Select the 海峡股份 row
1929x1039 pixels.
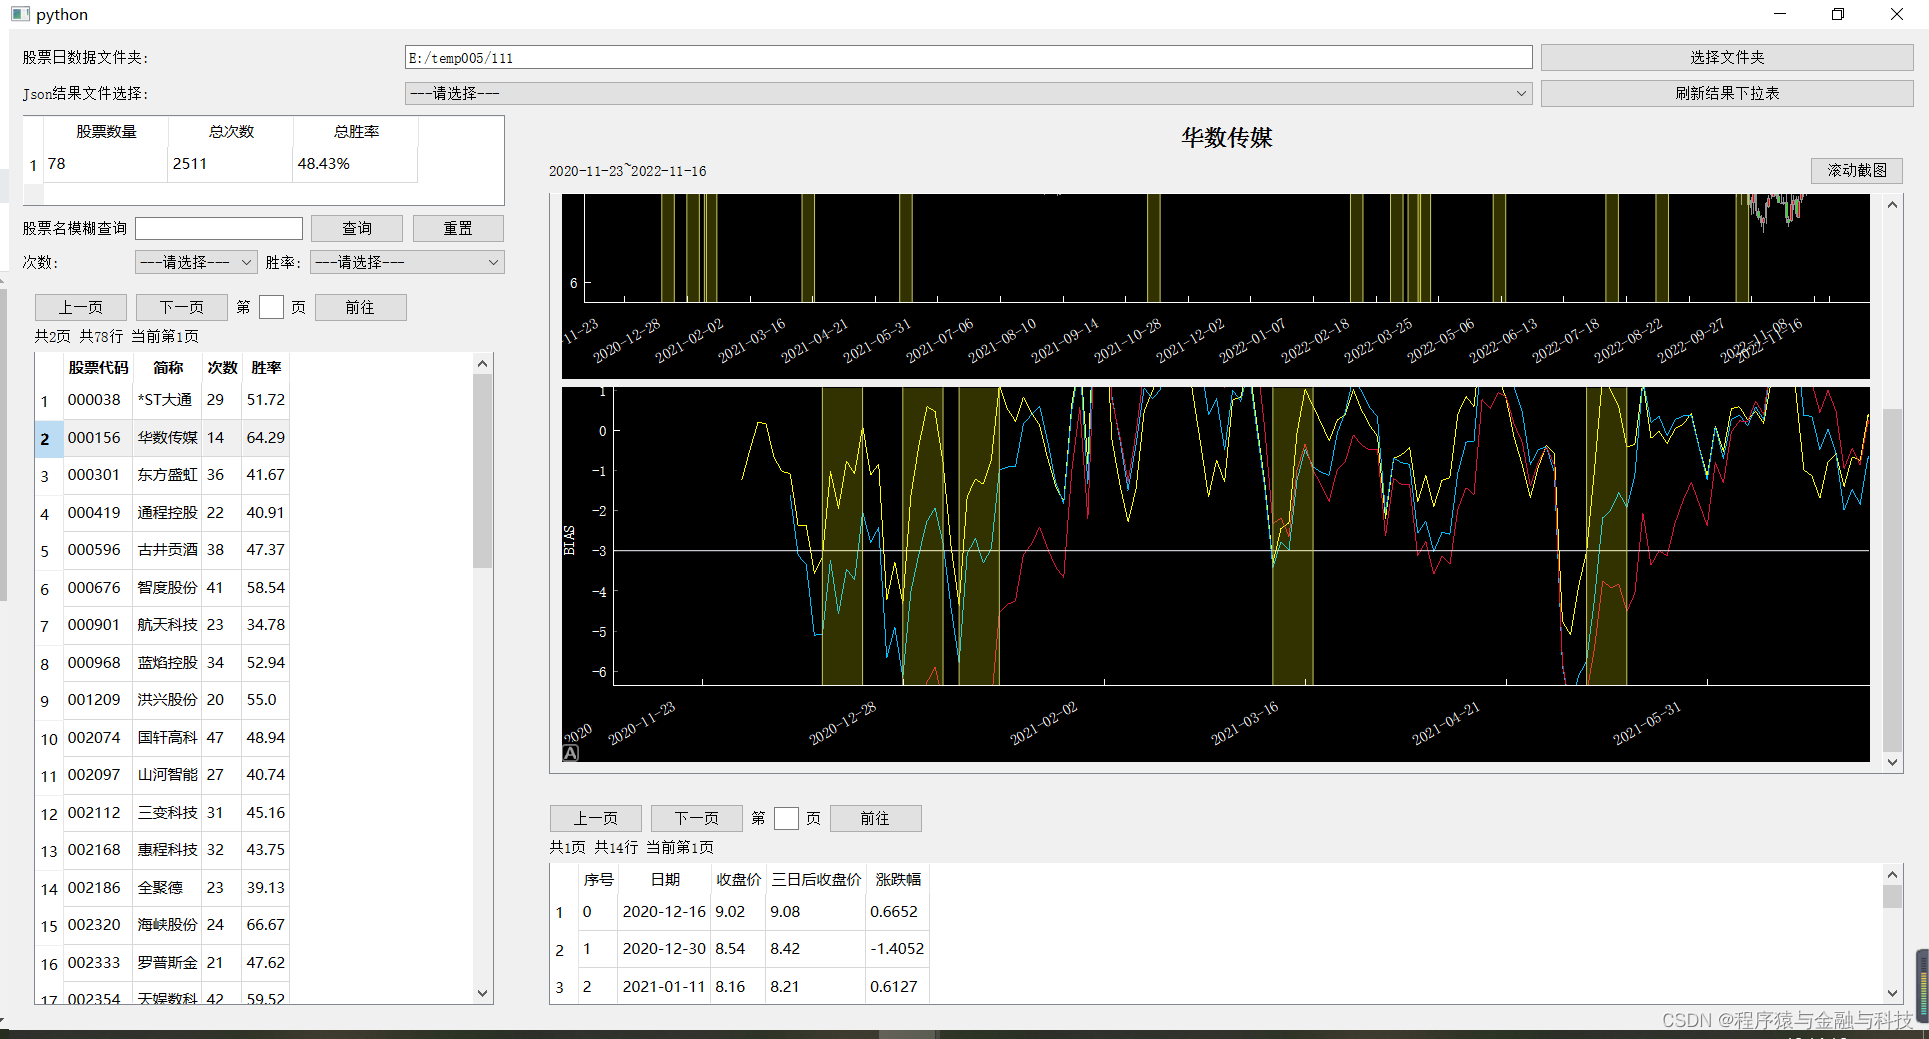(x=163, y=925)
